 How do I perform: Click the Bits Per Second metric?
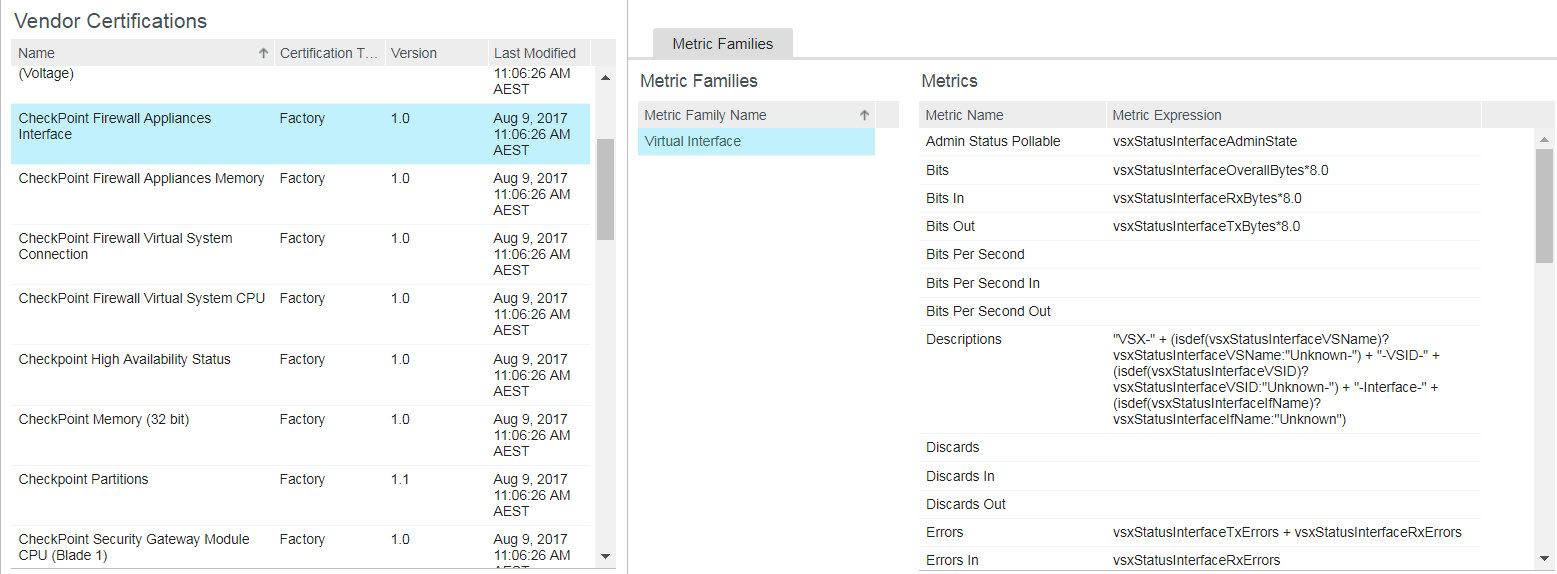point(975,254)
